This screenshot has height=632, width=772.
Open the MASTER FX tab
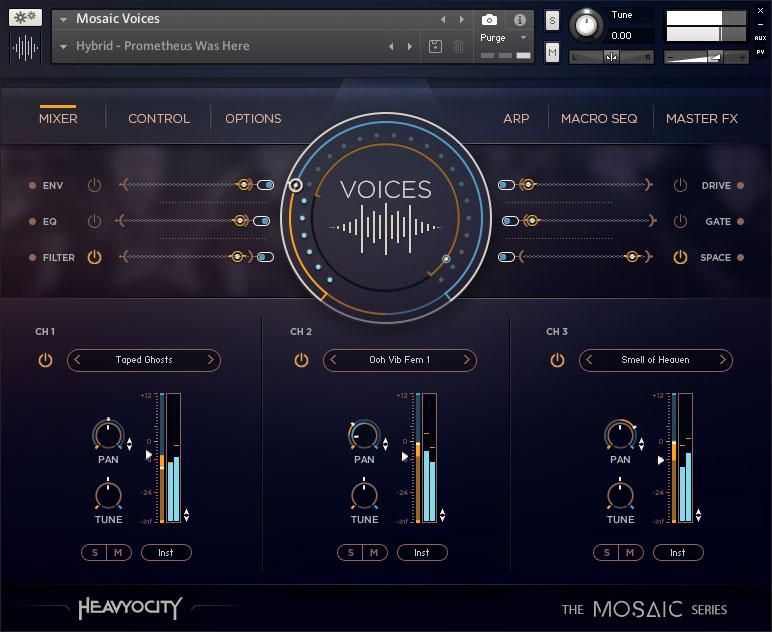(x=702, y=119)
